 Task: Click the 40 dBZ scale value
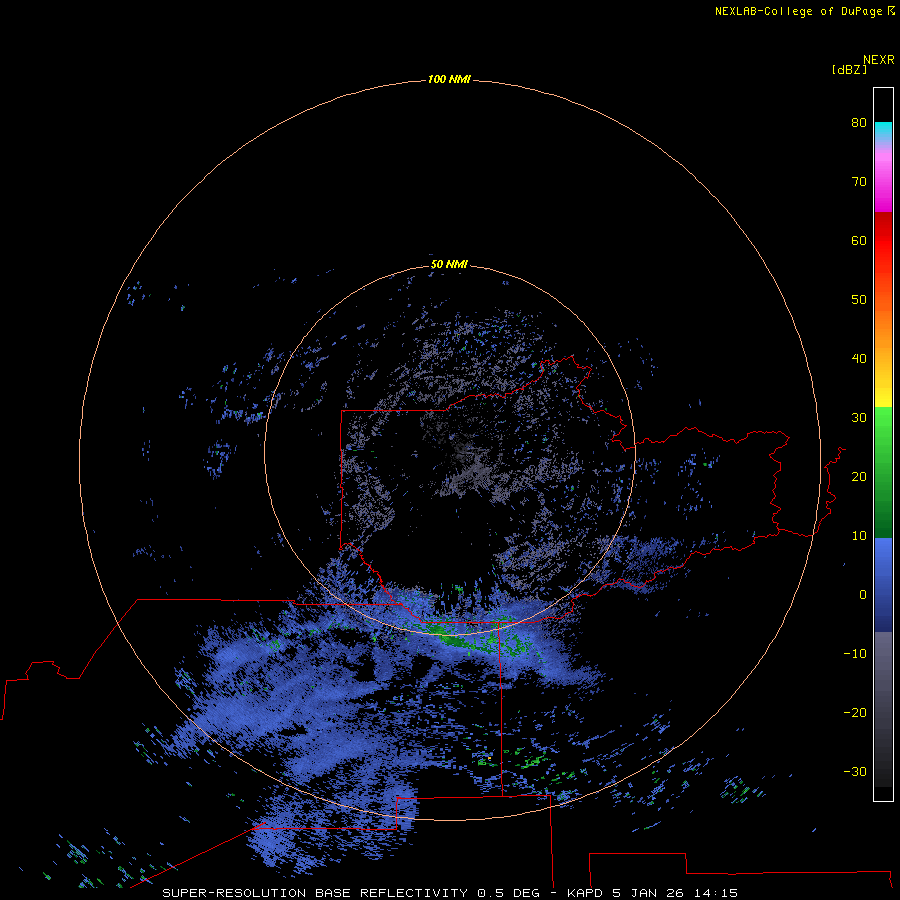859,359
